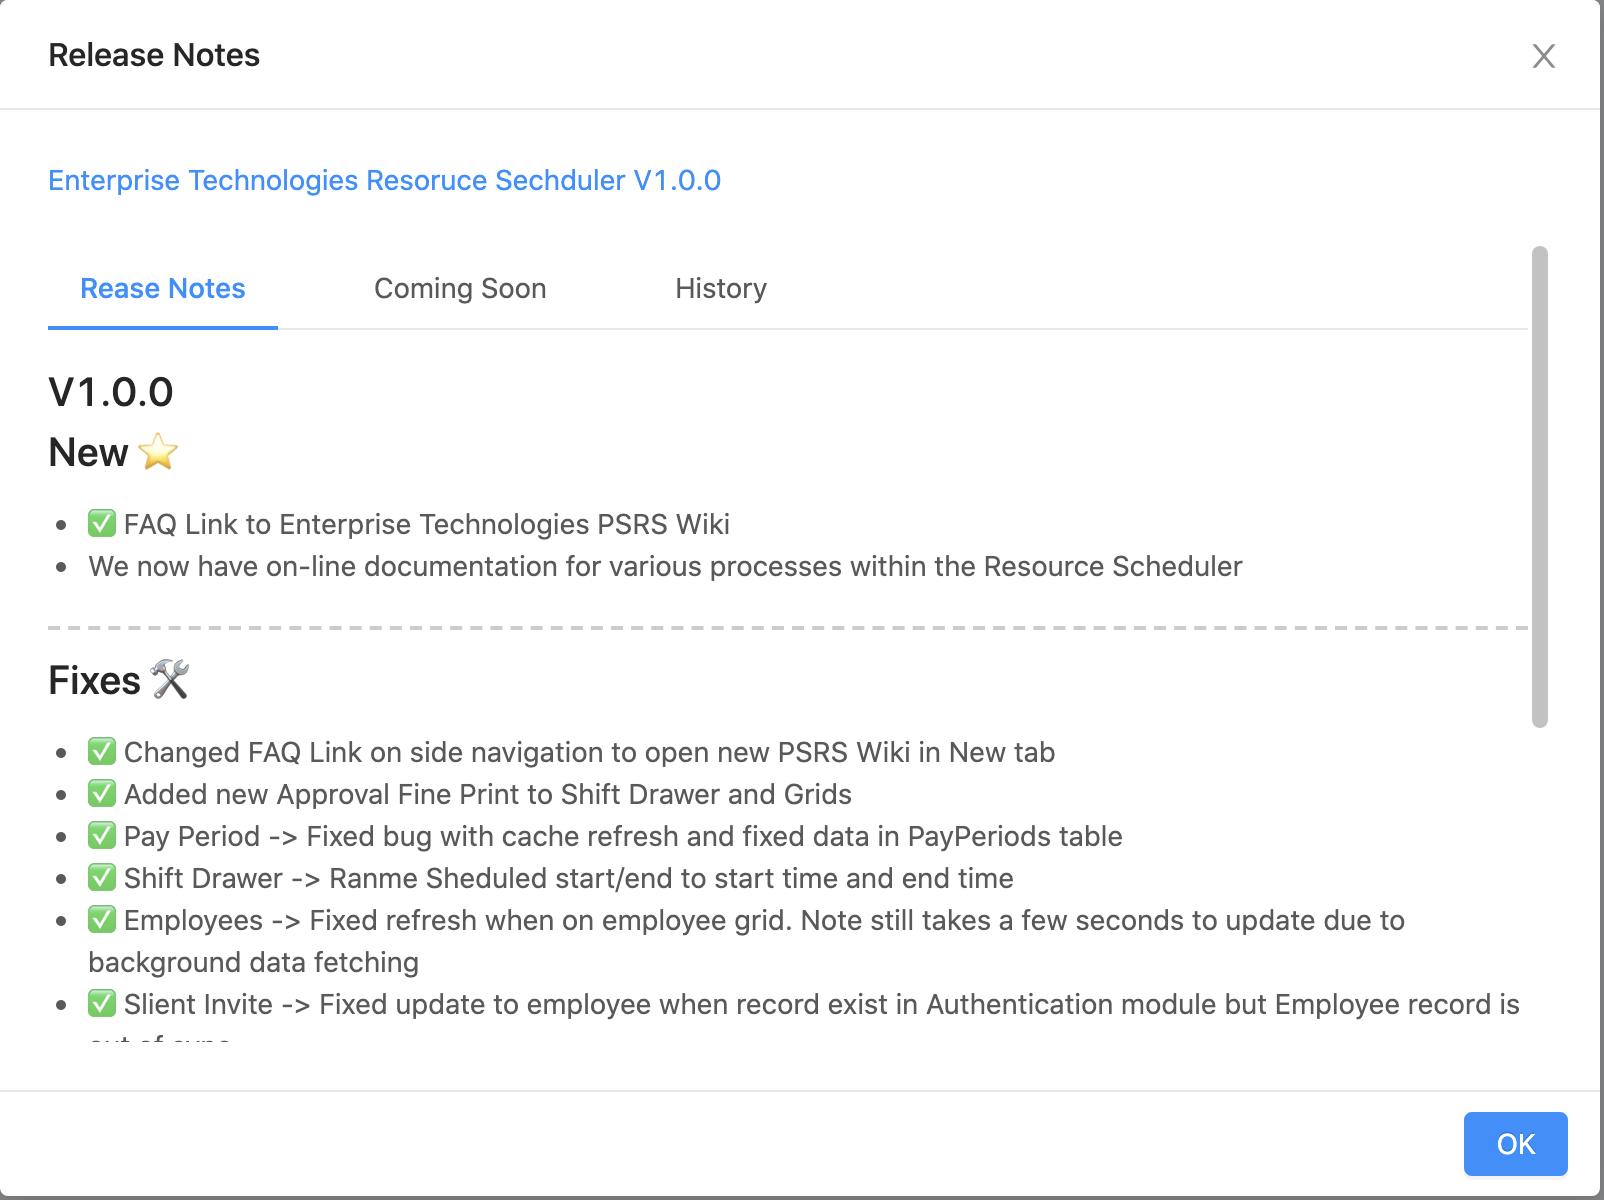Click the checkmark next to Employees fix

(x=102, y=919)
